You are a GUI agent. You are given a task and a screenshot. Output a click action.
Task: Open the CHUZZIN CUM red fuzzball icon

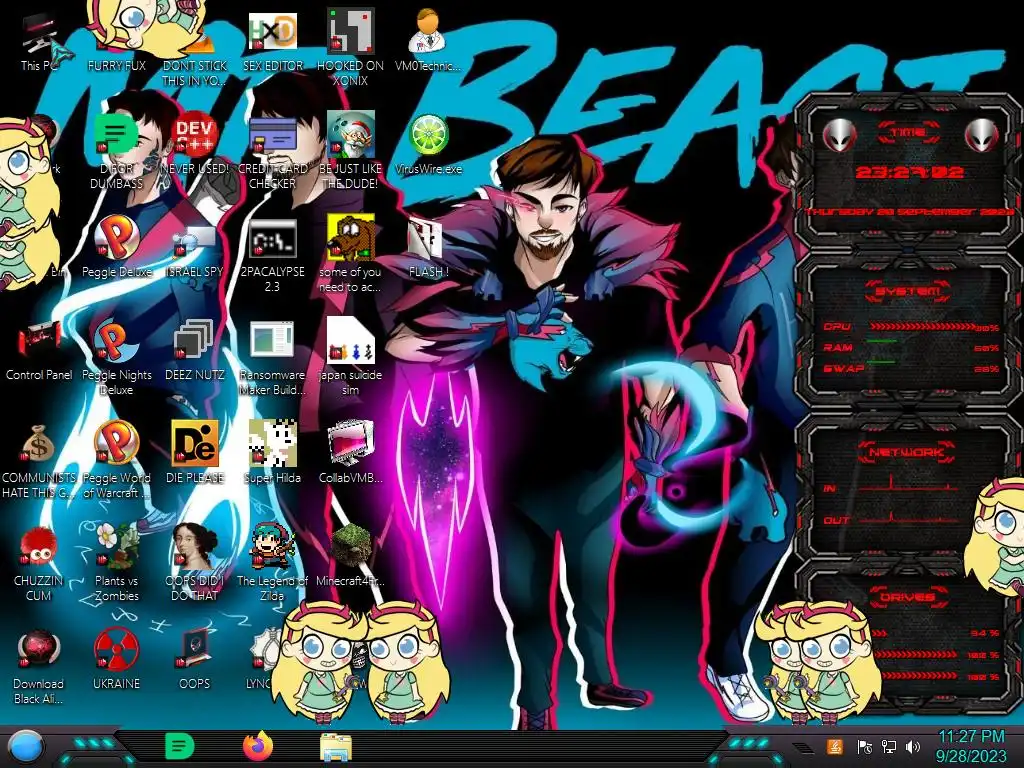pos(39,563)
